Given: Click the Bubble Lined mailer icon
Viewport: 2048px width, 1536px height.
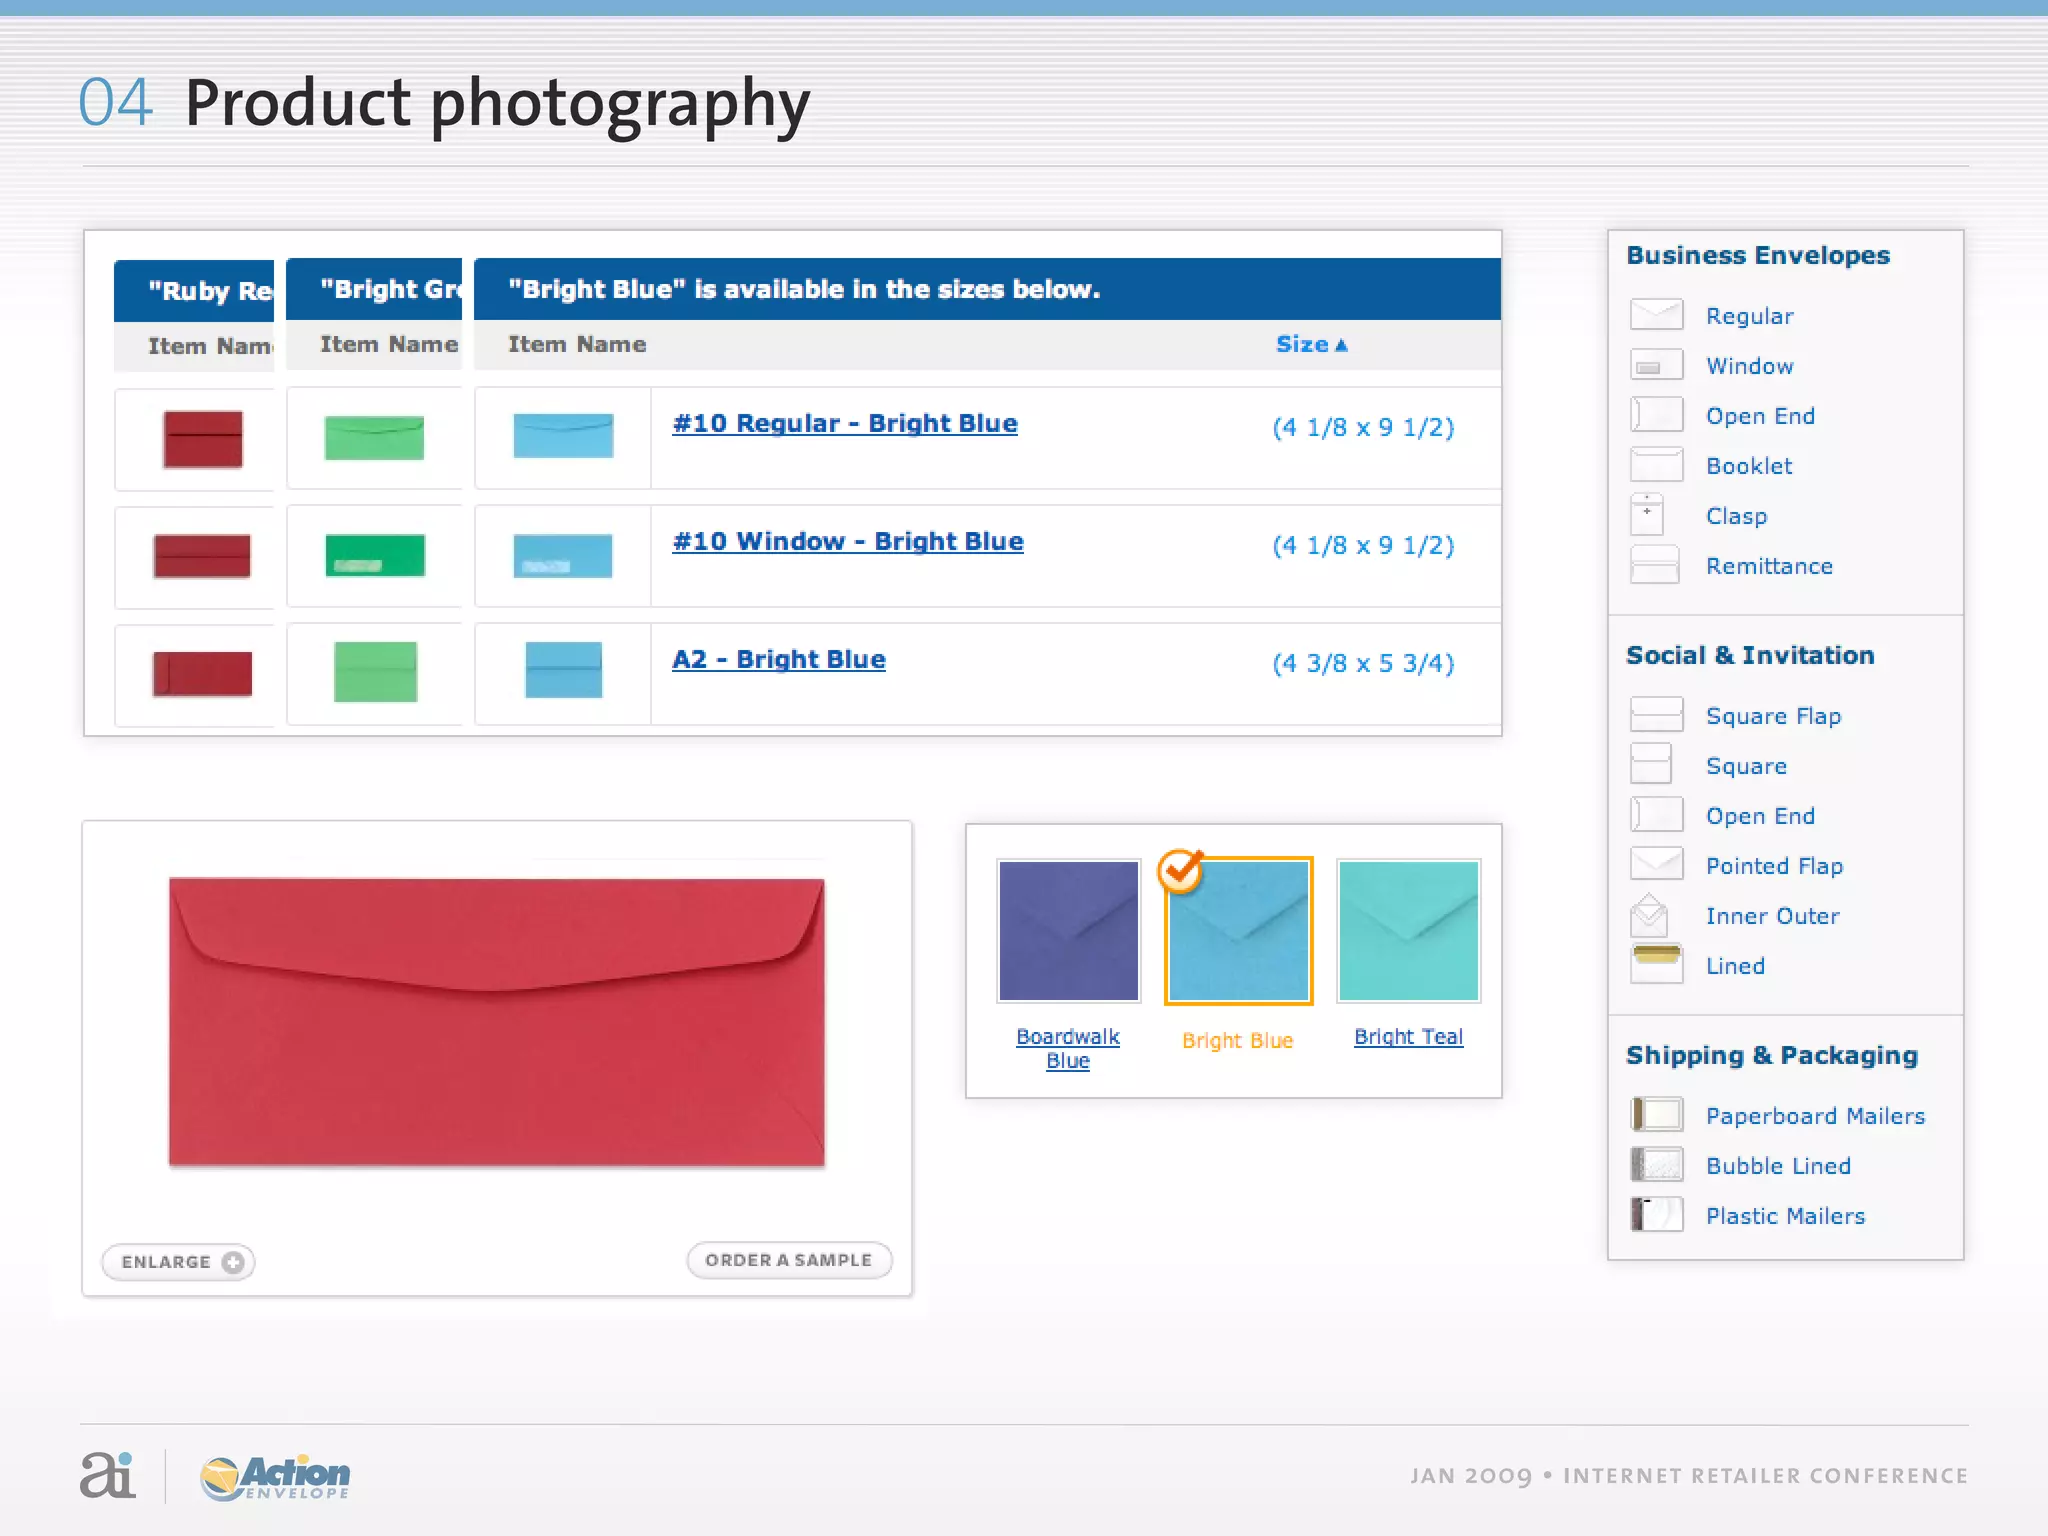Looking at the screenshot, I should [1656, 1165].
